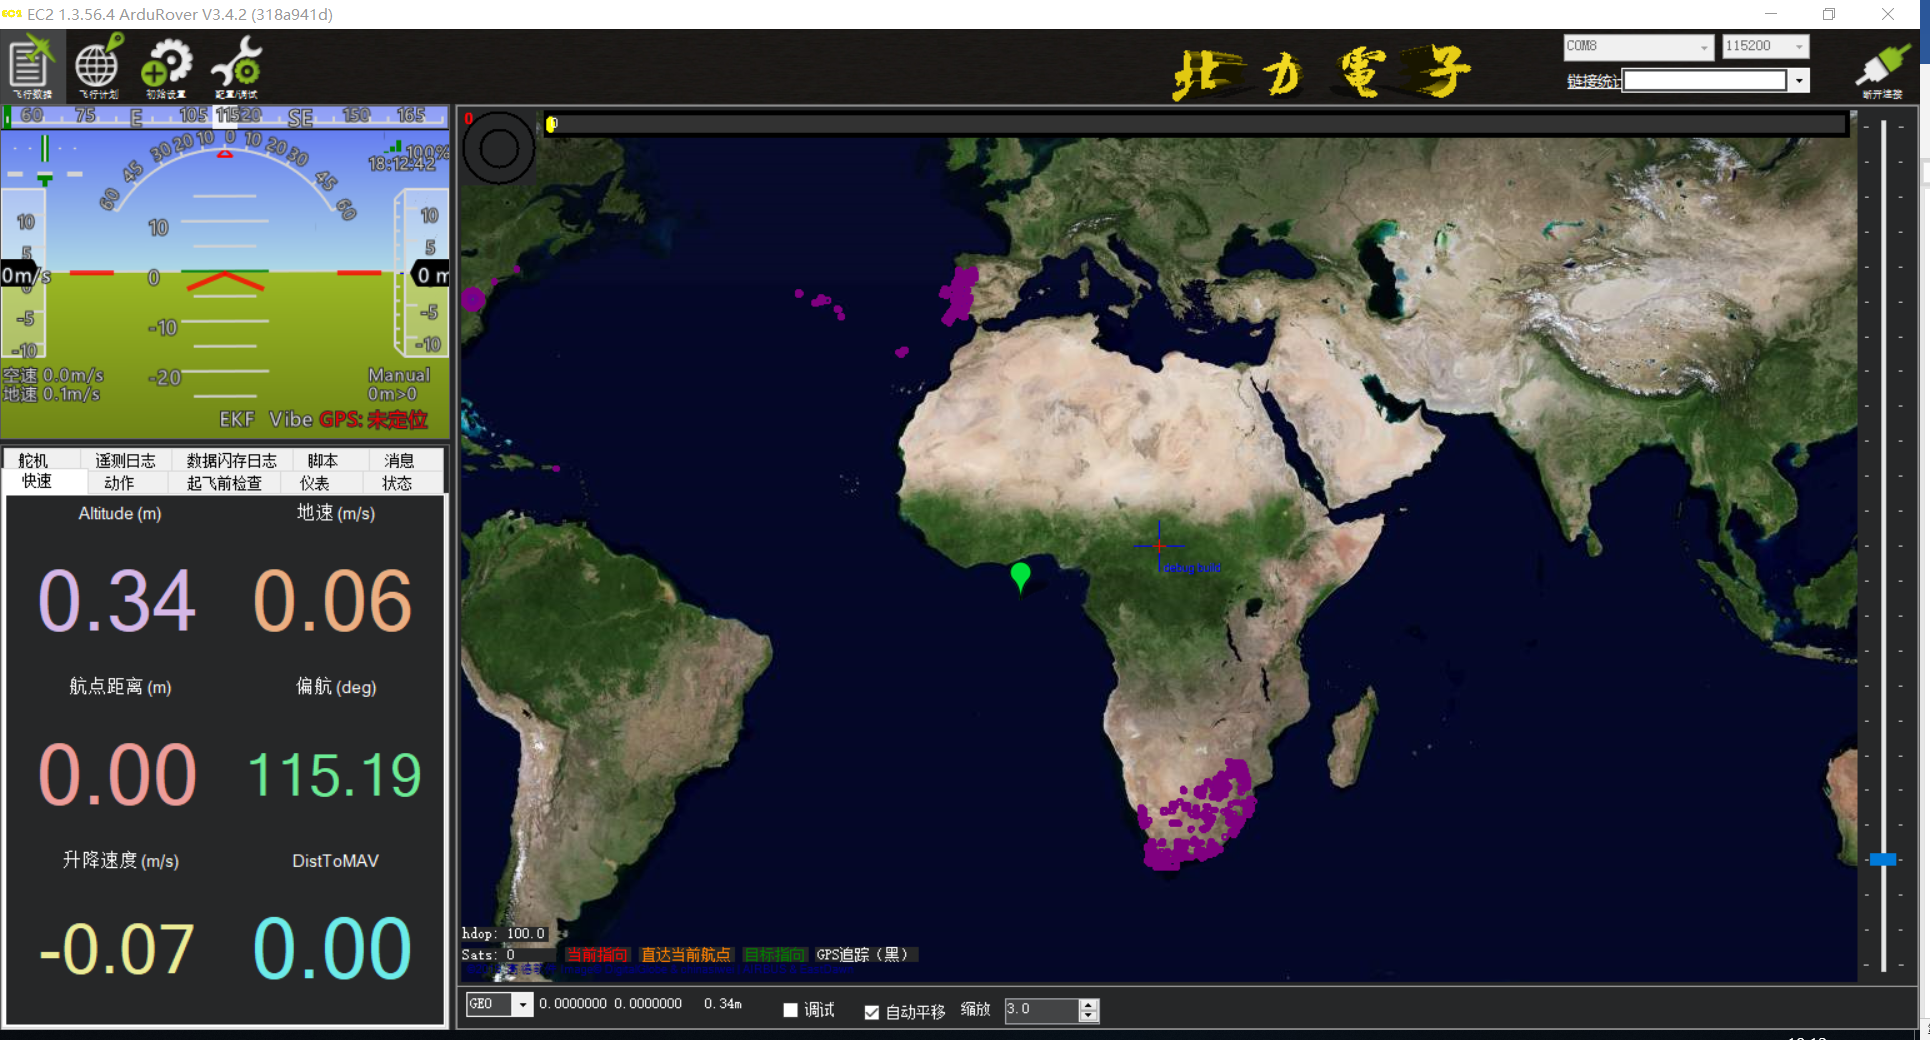
Task: Enable the 调试 debug checkbox
Action: click(790, 1010)
